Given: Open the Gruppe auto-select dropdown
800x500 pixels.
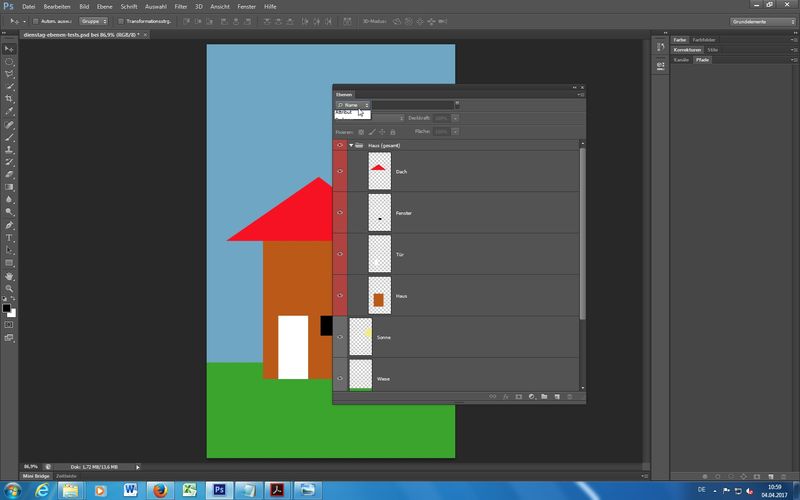Looking at the screenshot, I should click(94, 20).
